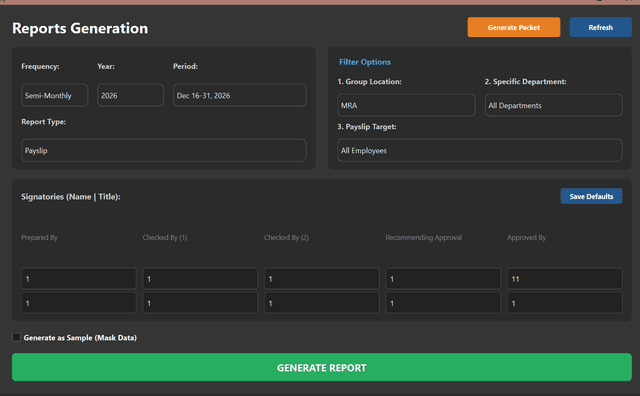Click the Signatories (Name | Title) label
The image size is (640, 396).
click(x=71, y=197)
